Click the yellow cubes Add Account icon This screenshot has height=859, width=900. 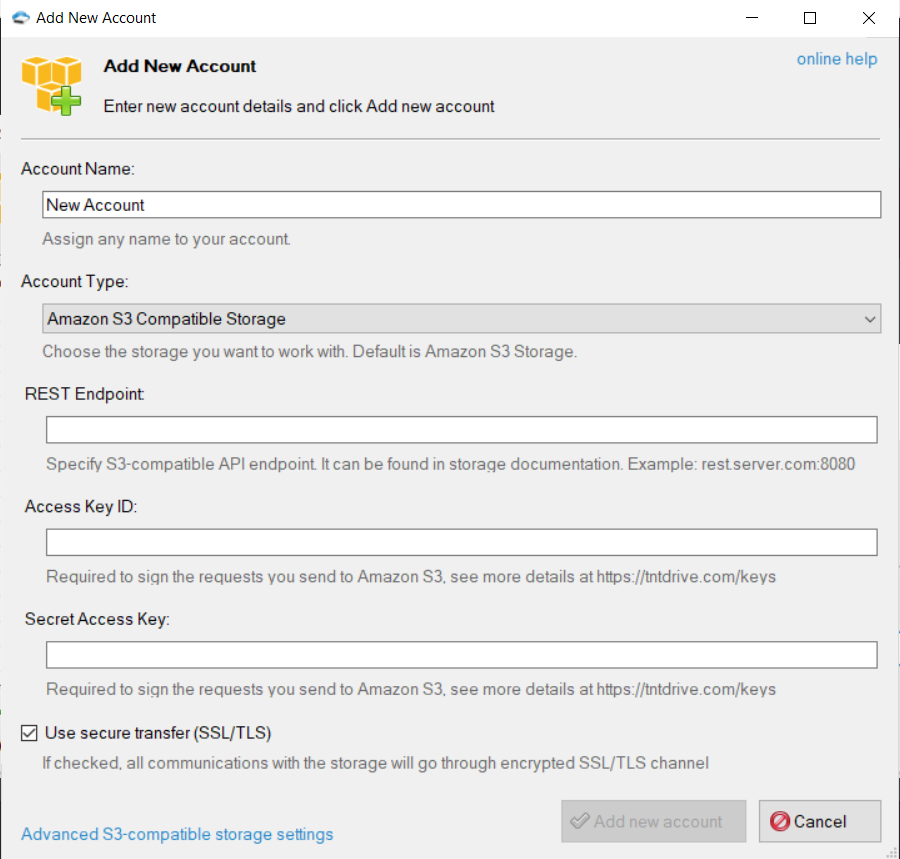(x=52, y=85)
